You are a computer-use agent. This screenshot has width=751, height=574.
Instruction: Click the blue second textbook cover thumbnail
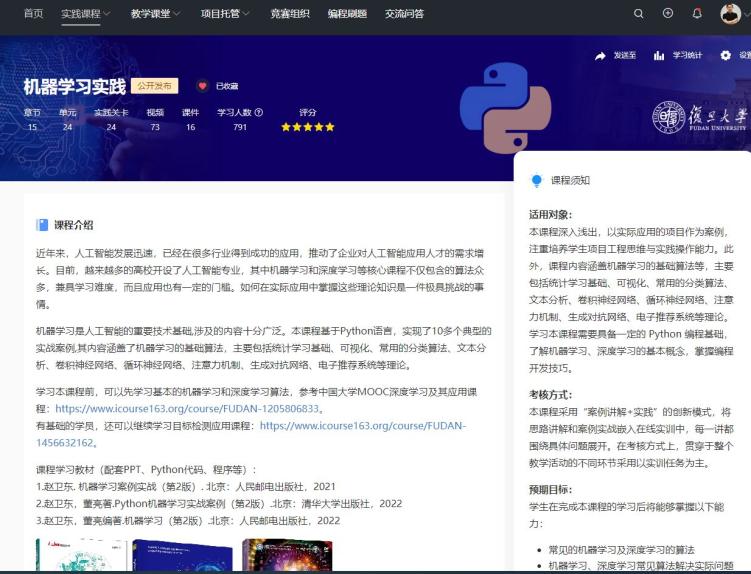coord(182,555)
